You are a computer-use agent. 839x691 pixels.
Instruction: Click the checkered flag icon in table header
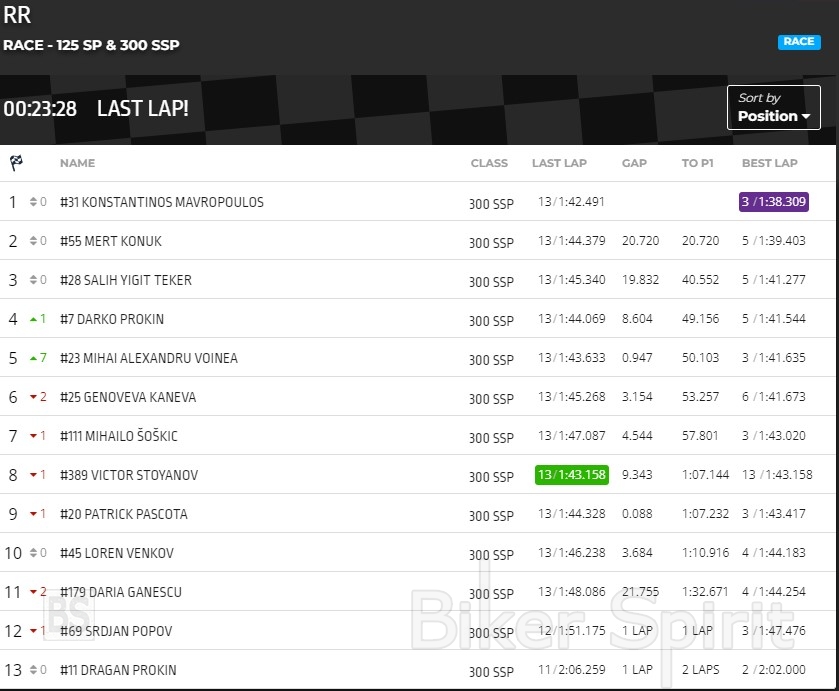16,163
